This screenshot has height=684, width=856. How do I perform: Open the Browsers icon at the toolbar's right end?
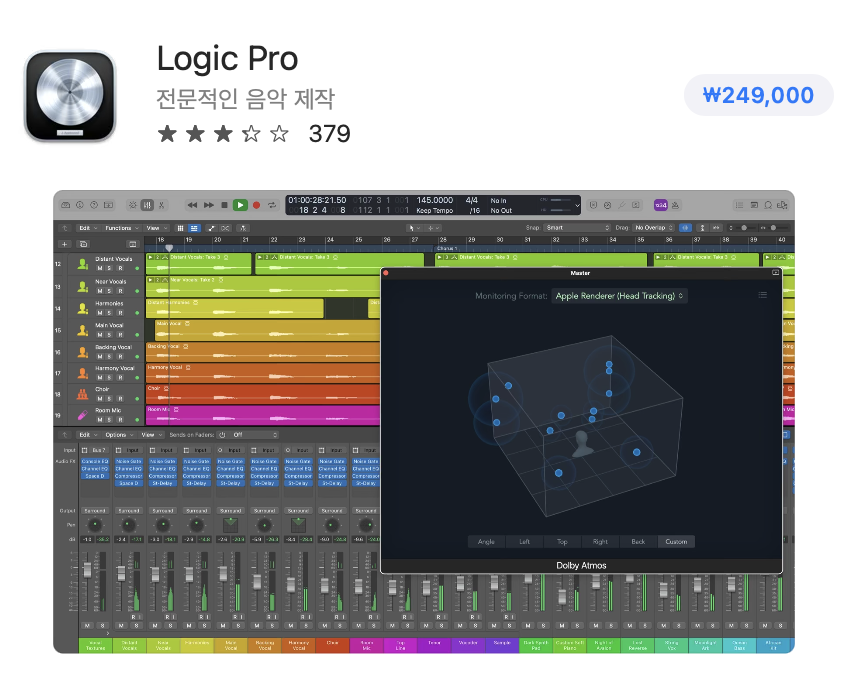pos(782,205)
